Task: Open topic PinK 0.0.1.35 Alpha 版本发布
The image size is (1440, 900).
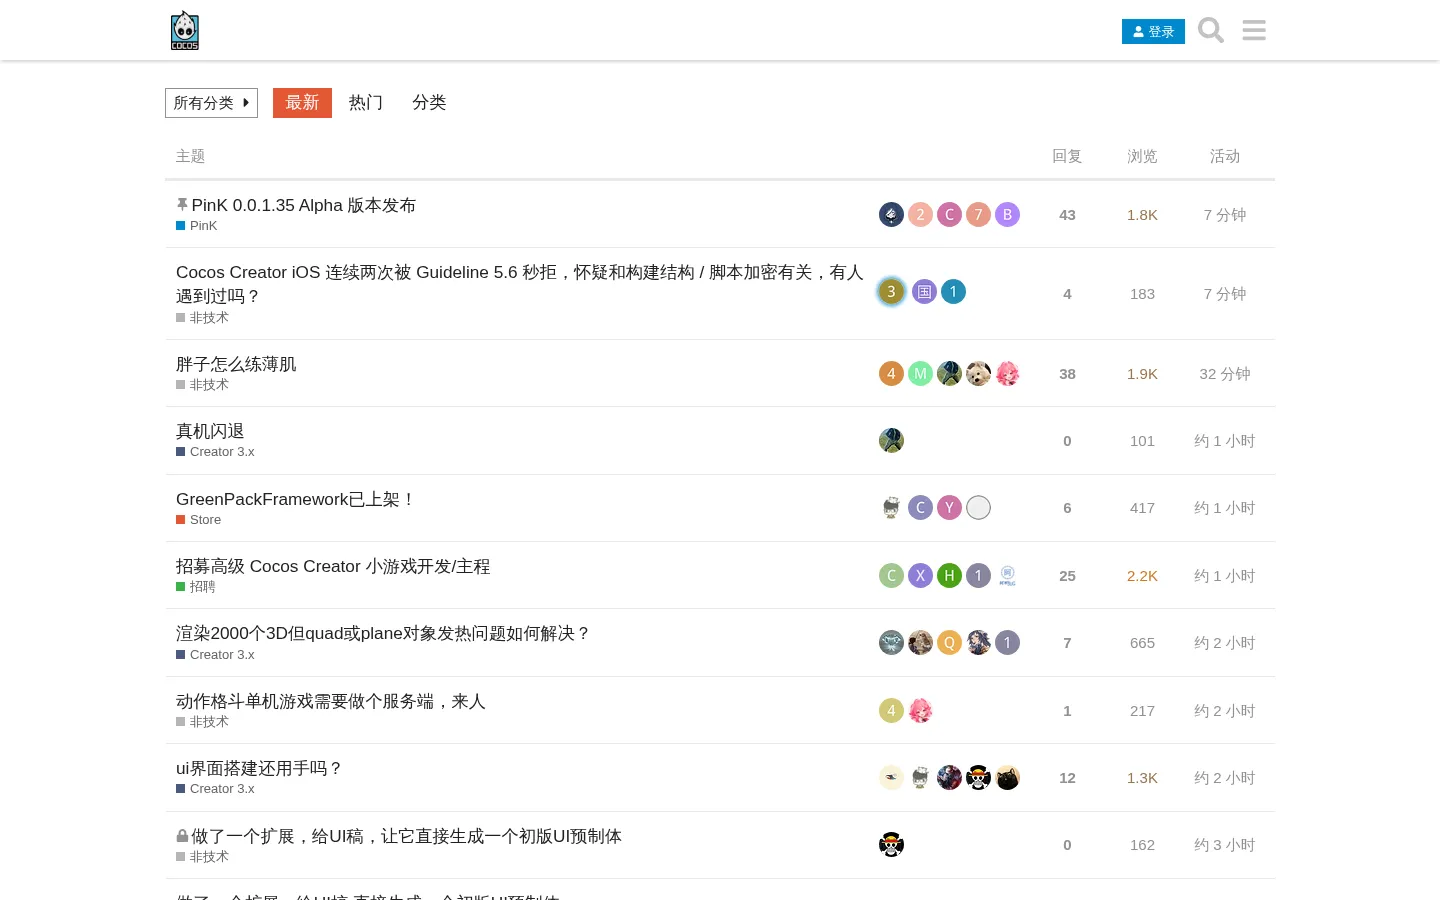Action: point(304,205)
